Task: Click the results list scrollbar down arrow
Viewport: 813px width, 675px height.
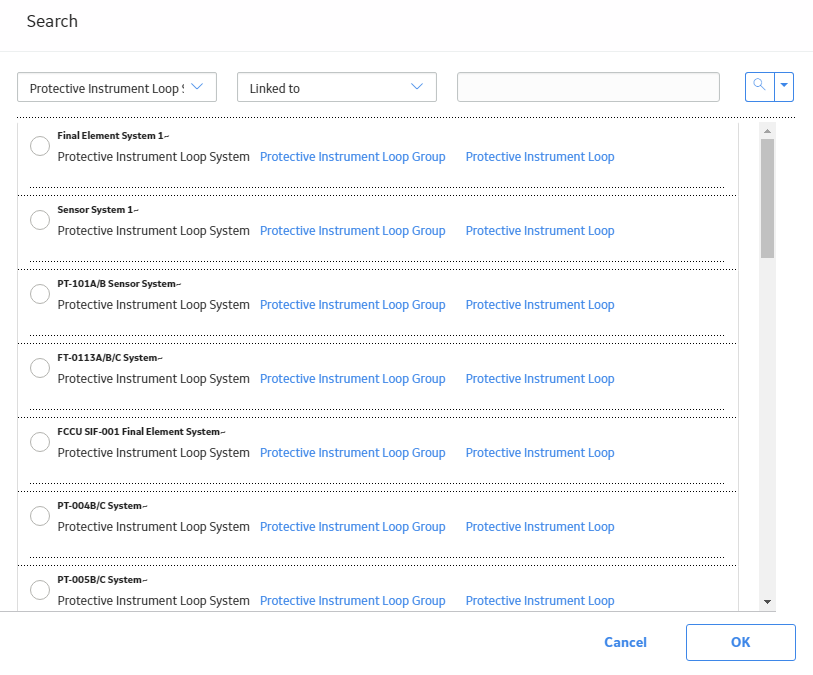Action: coord(767,602)
